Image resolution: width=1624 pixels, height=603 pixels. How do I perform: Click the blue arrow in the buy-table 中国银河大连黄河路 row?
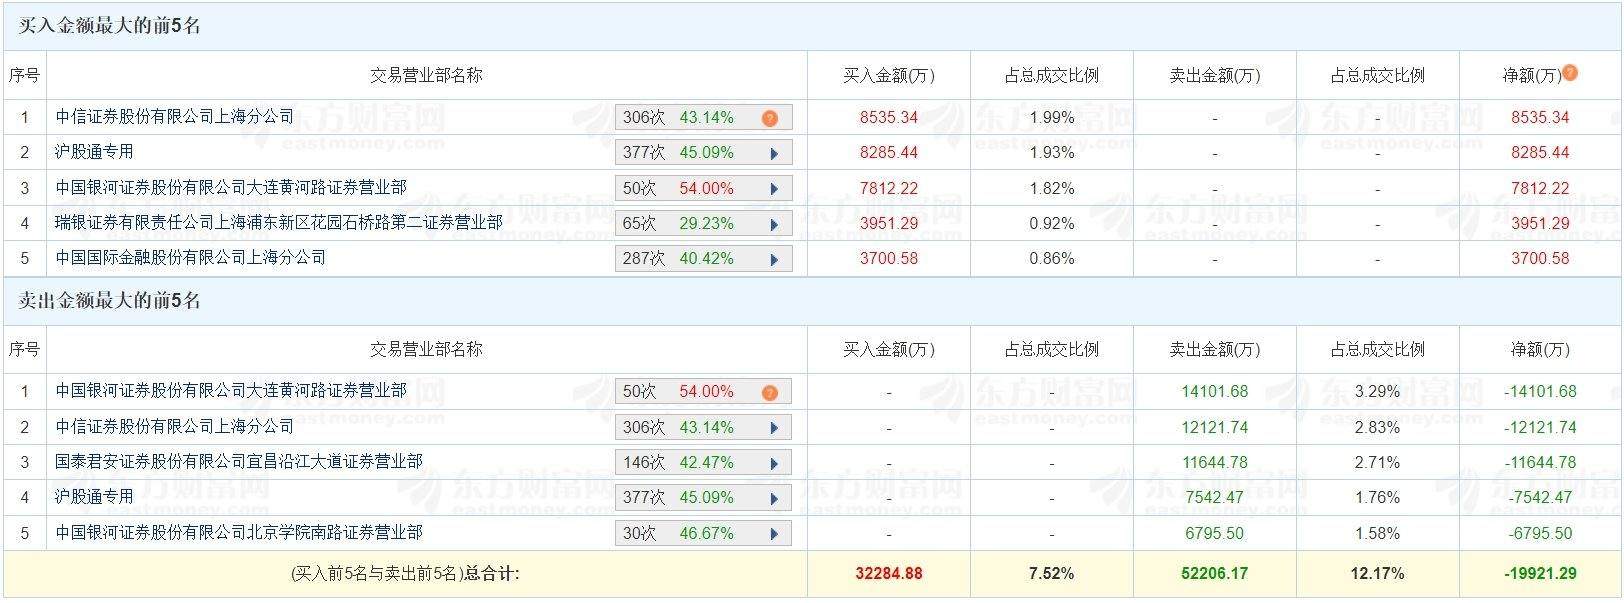(774, 189)
